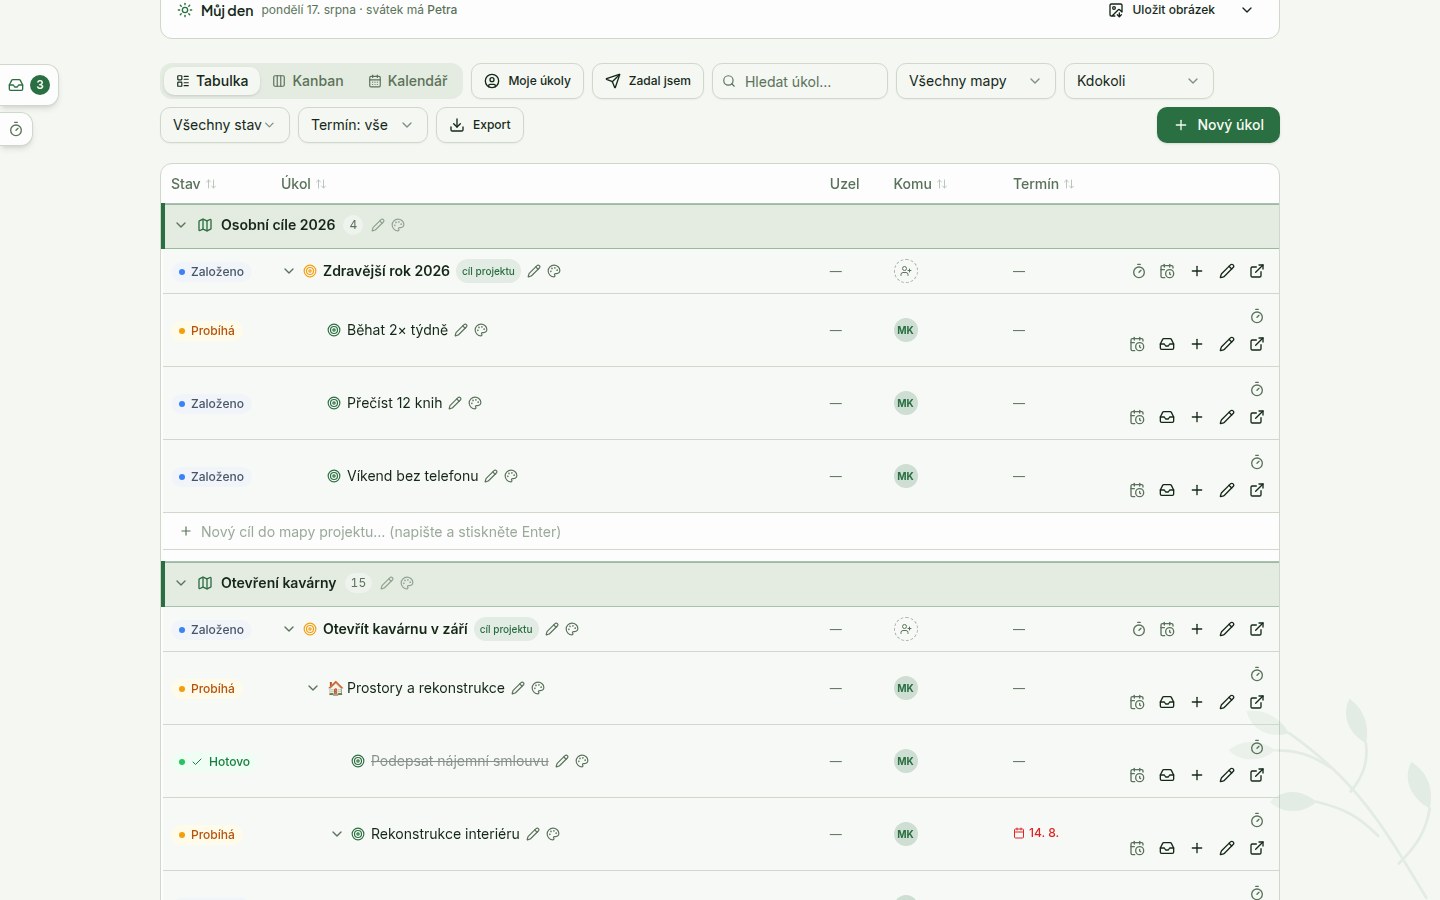The image size is (1440, 900).
Task: Collapse the Osobní cíle 2026 group
Action: (x=181, y=225)
